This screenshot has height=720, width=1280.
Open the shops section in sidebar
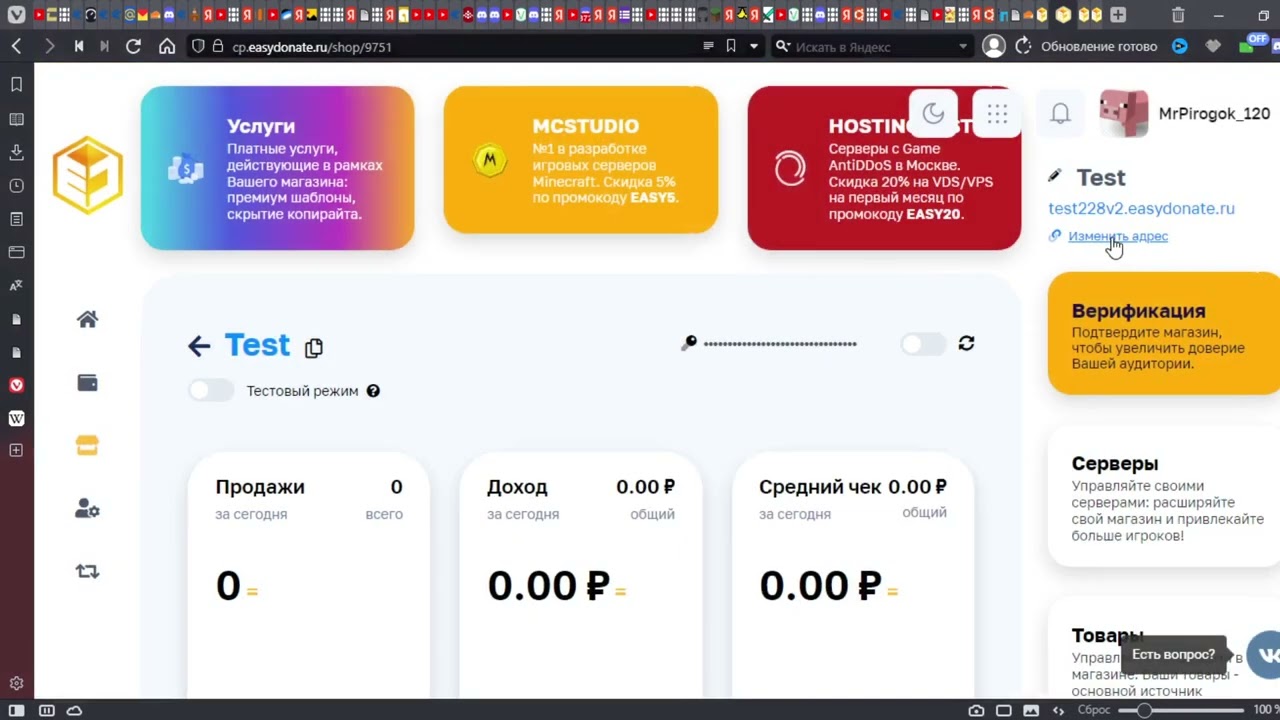87,446
